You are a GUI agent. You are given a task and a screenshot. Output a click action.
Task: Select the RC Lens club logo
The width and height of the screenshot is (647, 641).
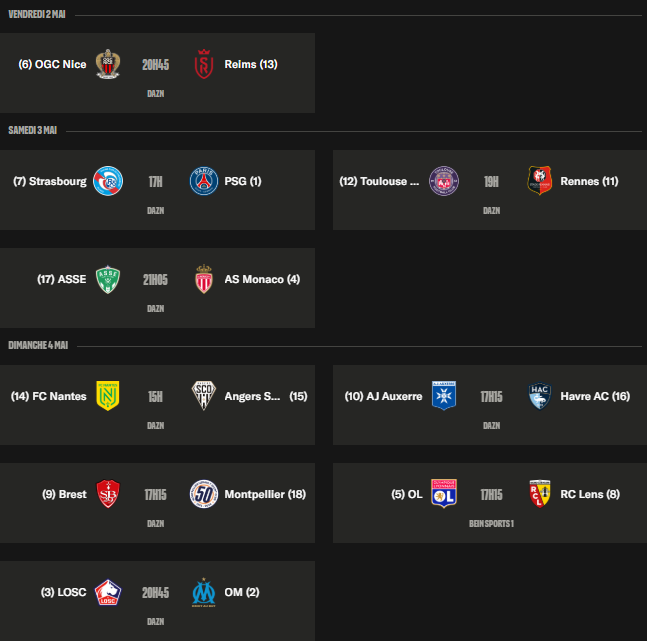(540, 494)
